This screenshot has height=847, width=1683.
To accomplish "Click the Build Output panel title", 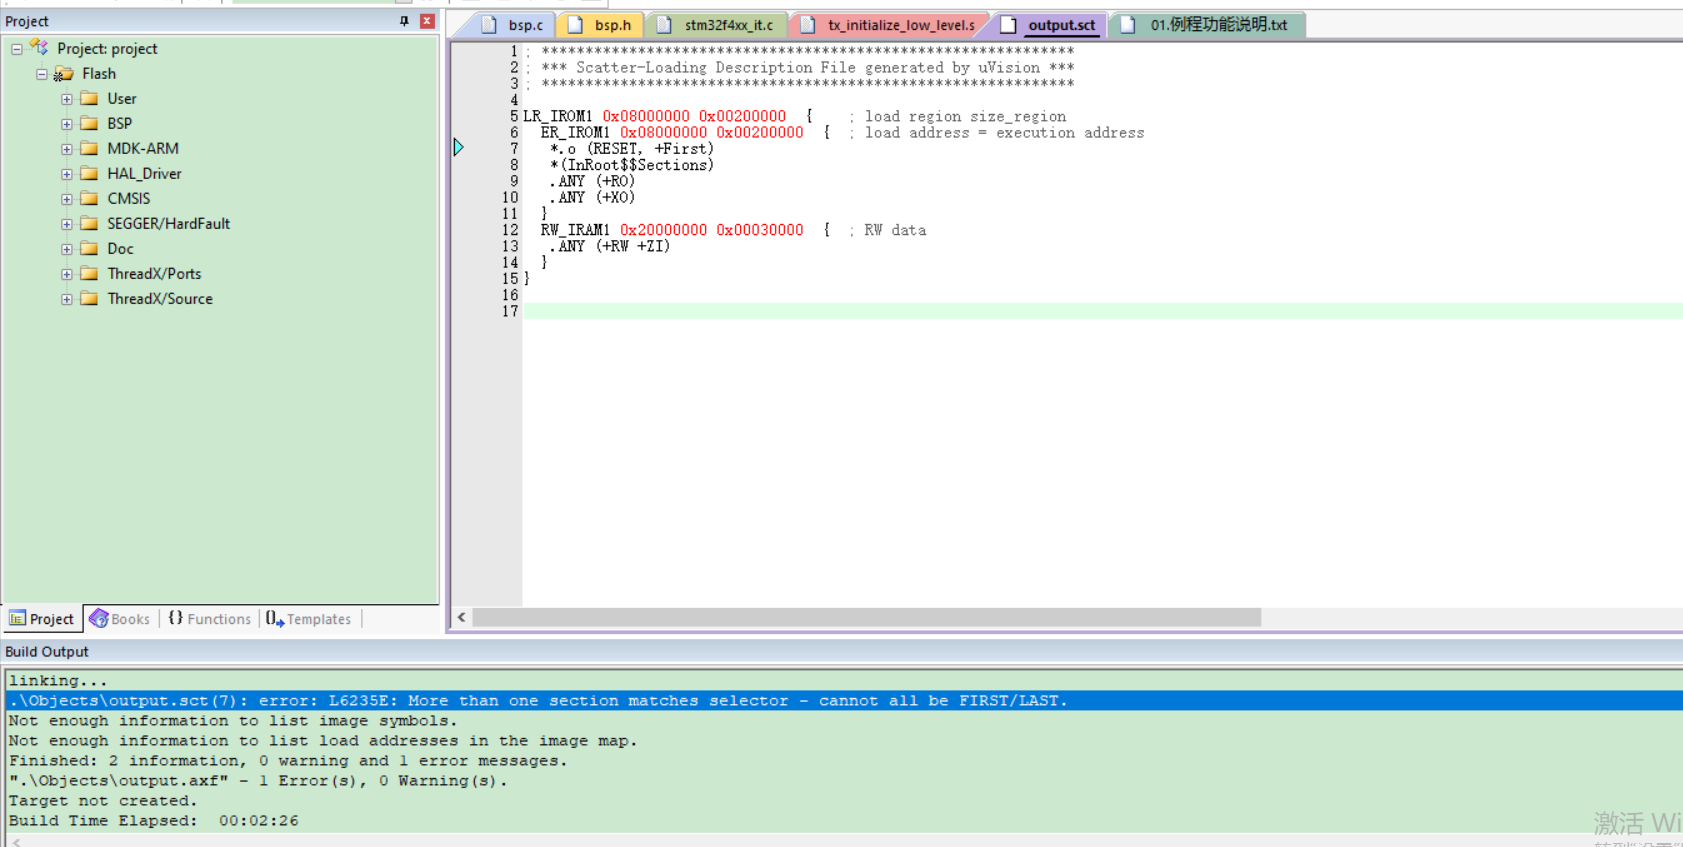I will pyautogui.click(x=47, y=652).
